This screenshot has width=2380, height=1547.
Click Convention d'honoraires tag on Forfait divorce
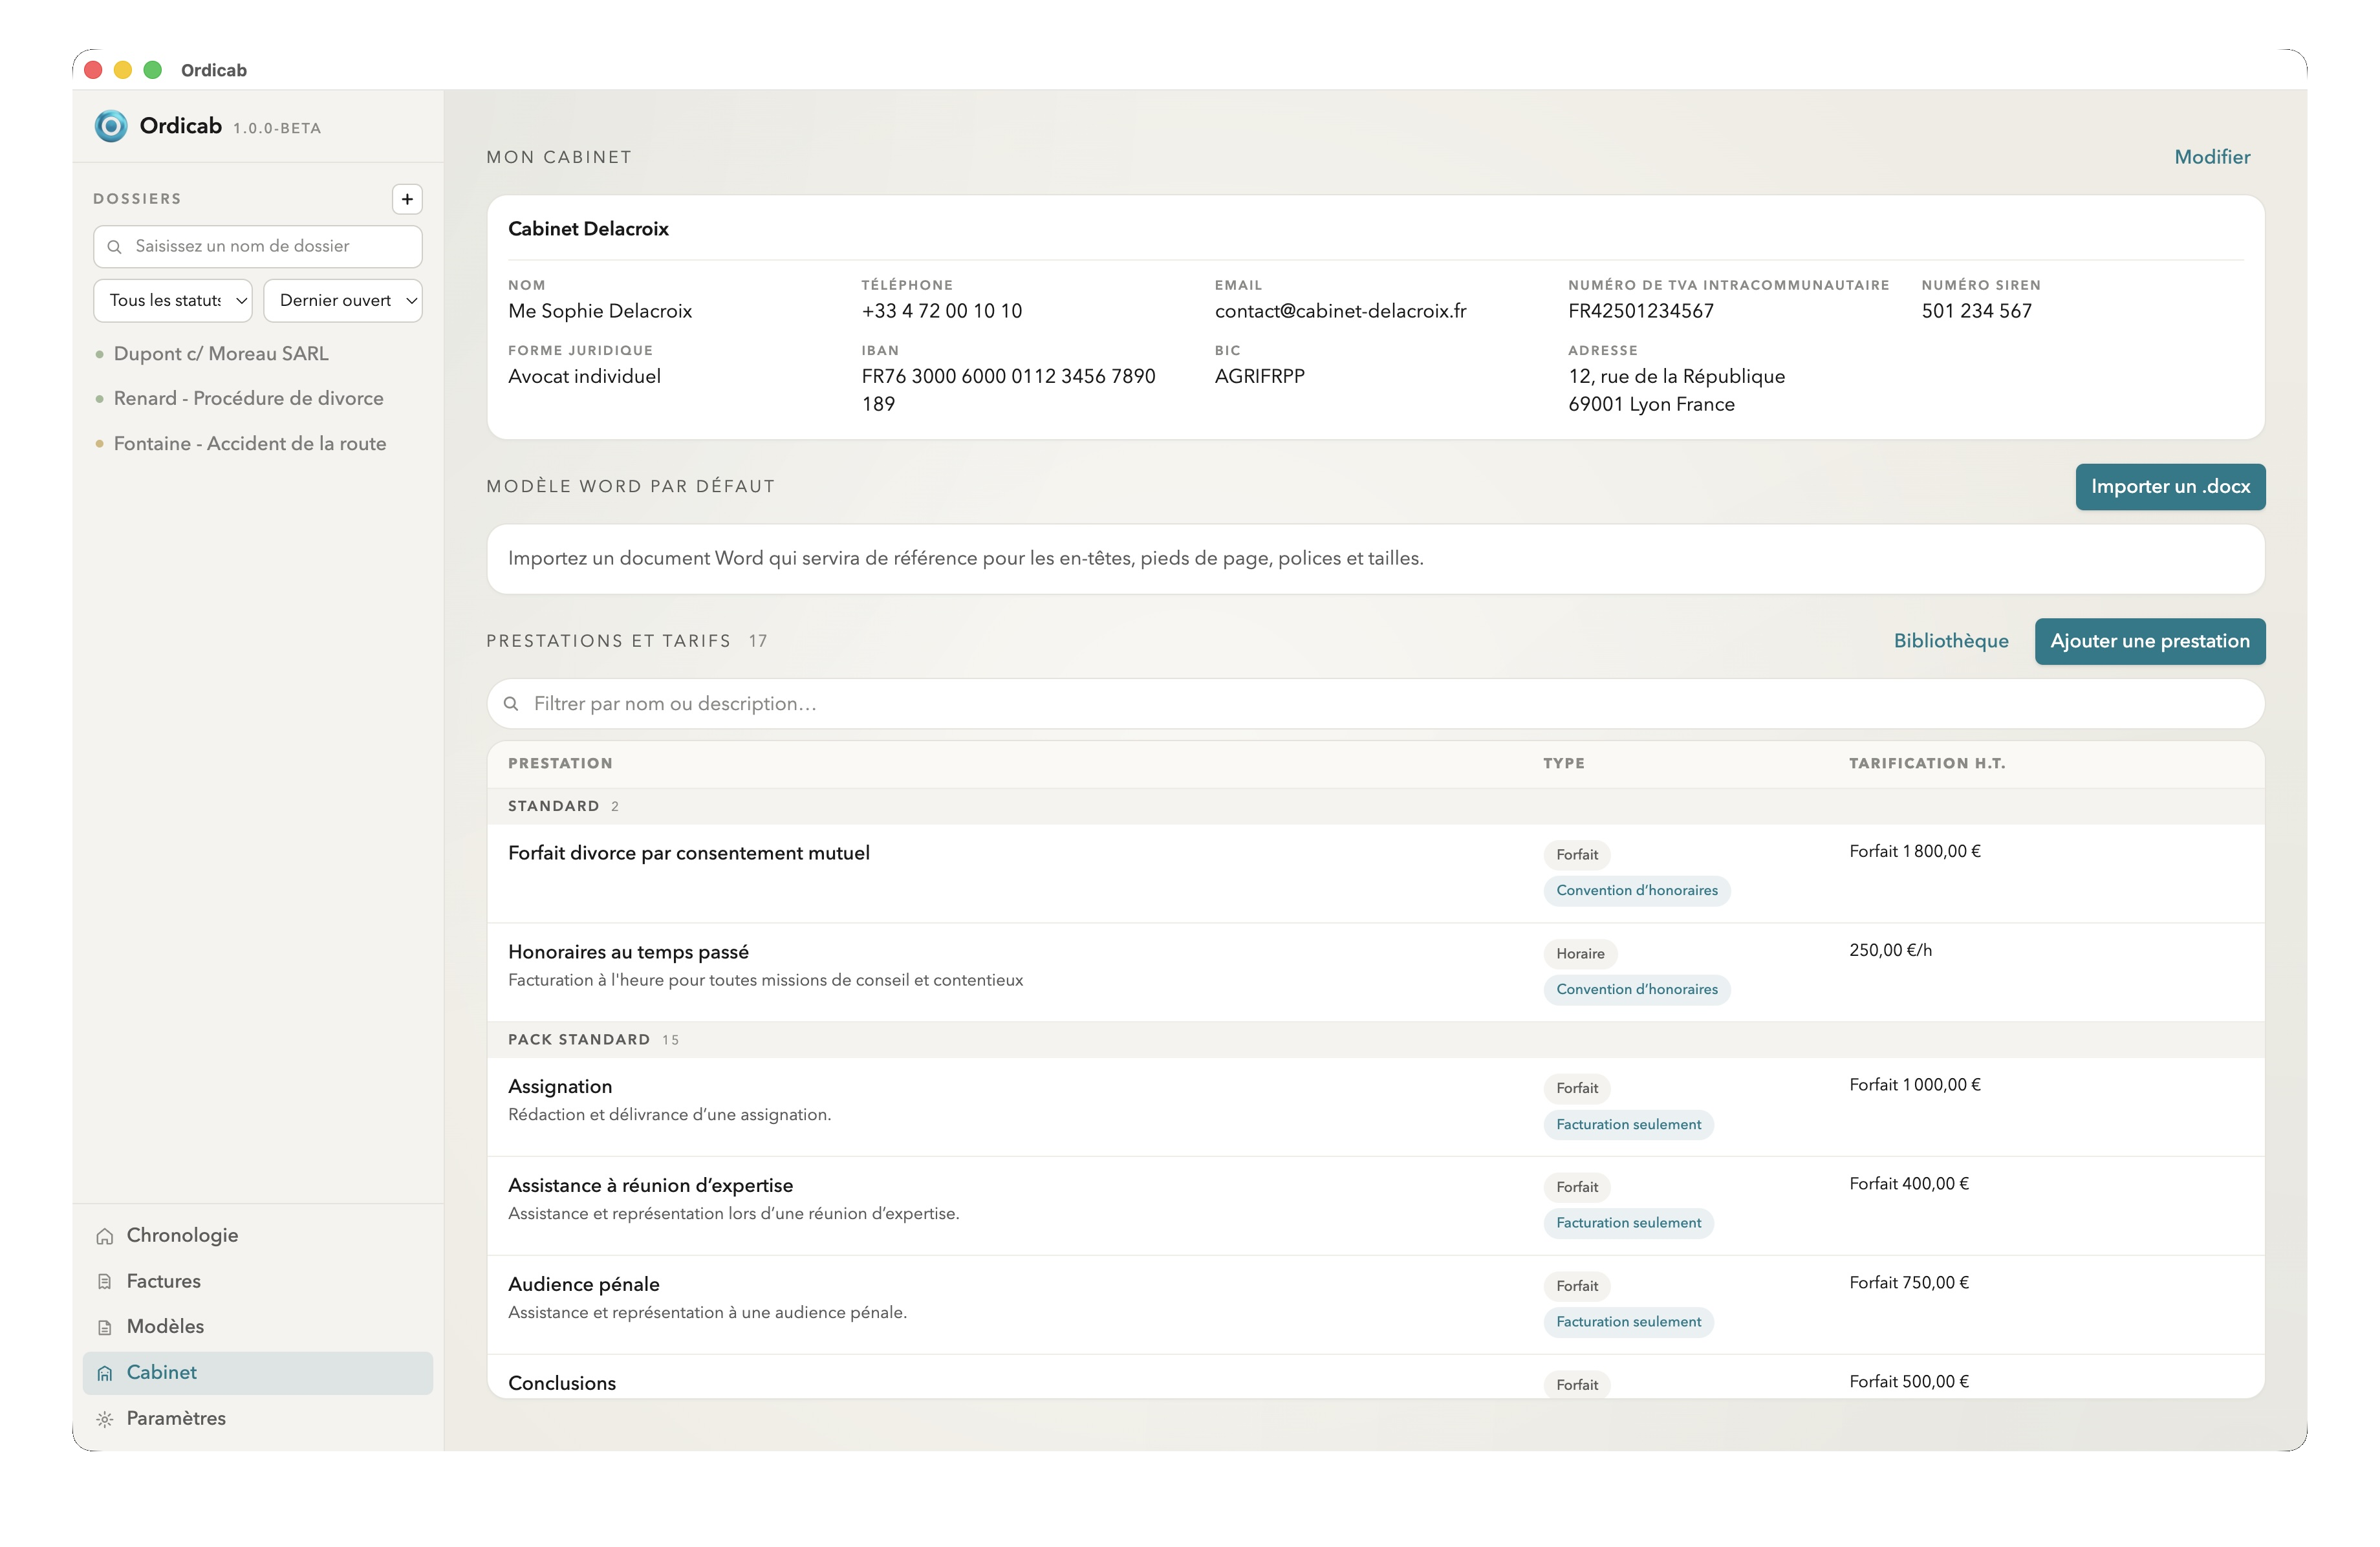1636,891
